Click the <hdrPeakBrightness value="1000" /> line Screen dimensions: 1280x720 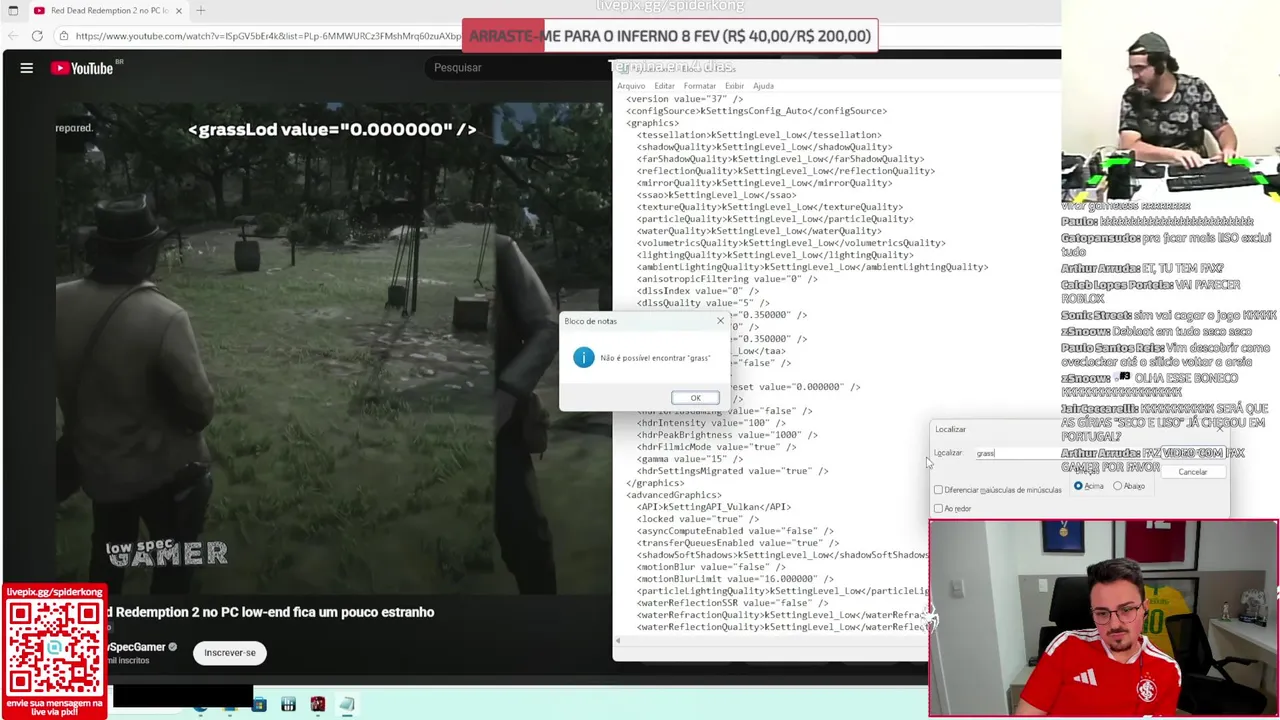(727, 435)
